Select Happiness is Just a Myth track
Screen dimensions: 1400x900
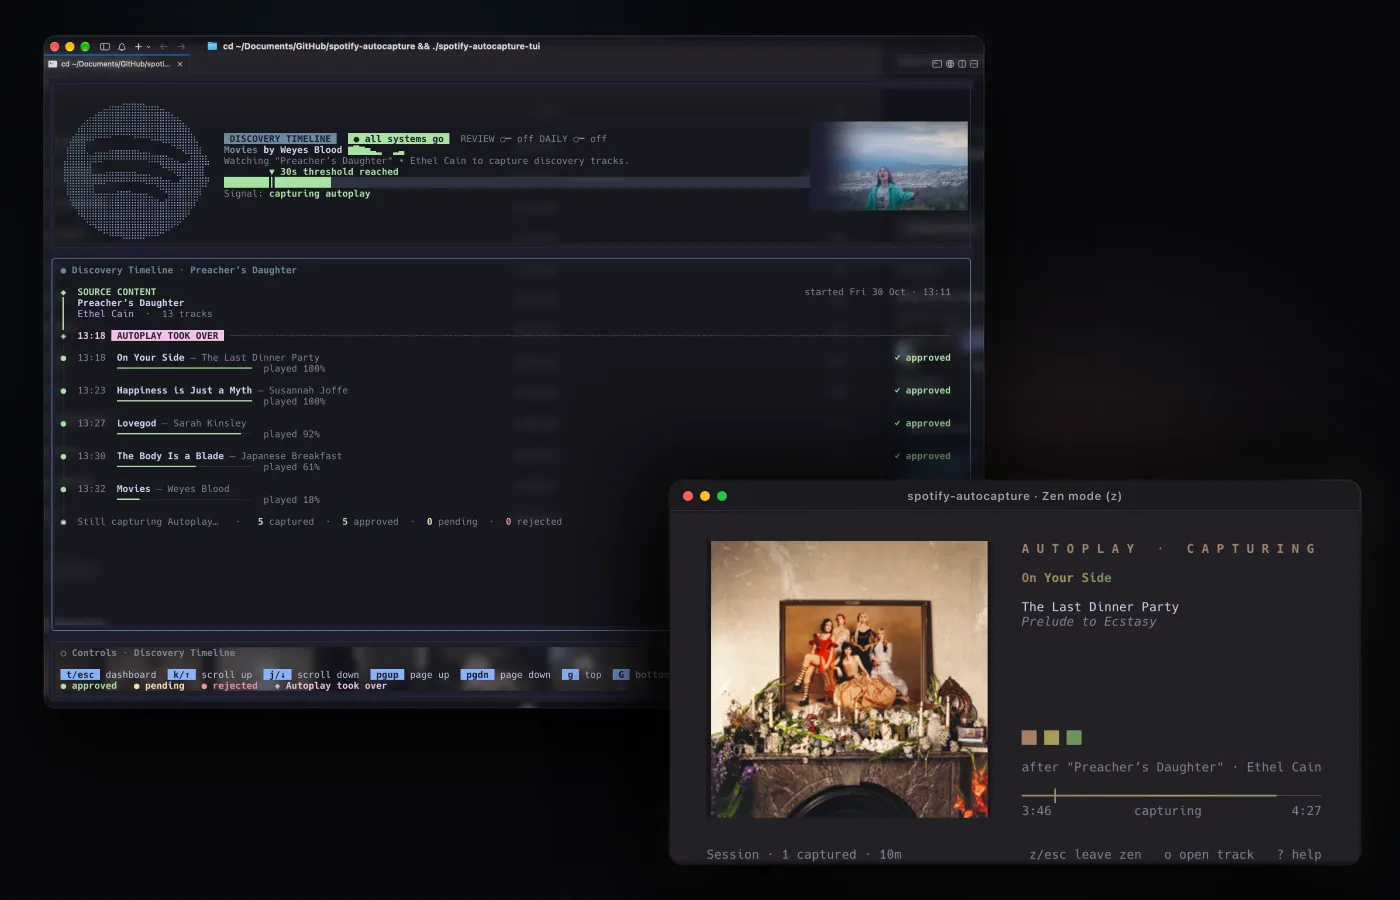(505, 395)
